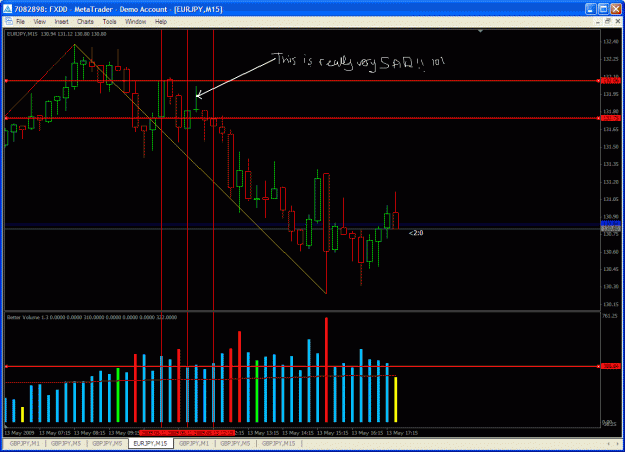Viewport: 625px width, 452px height.
Task: Switch to the GBPJPY,M15 chart tab
Action: coord(279,443)
